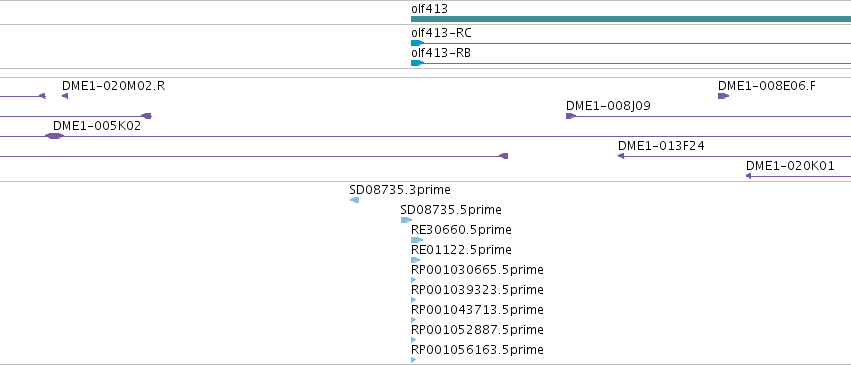Click the RE01122.5prime EST glyph
851x365 pixels.
click(416, 260)
